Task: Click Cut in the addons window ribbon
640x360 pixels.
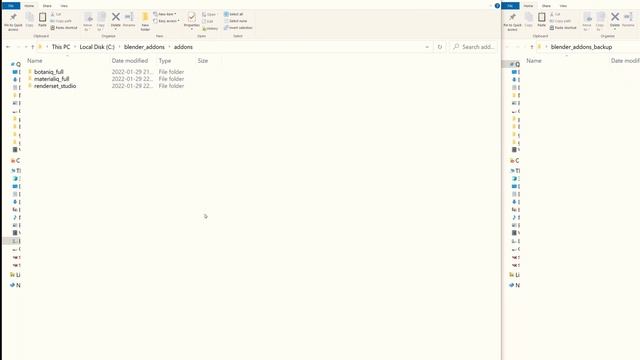Action: (56, 14)
